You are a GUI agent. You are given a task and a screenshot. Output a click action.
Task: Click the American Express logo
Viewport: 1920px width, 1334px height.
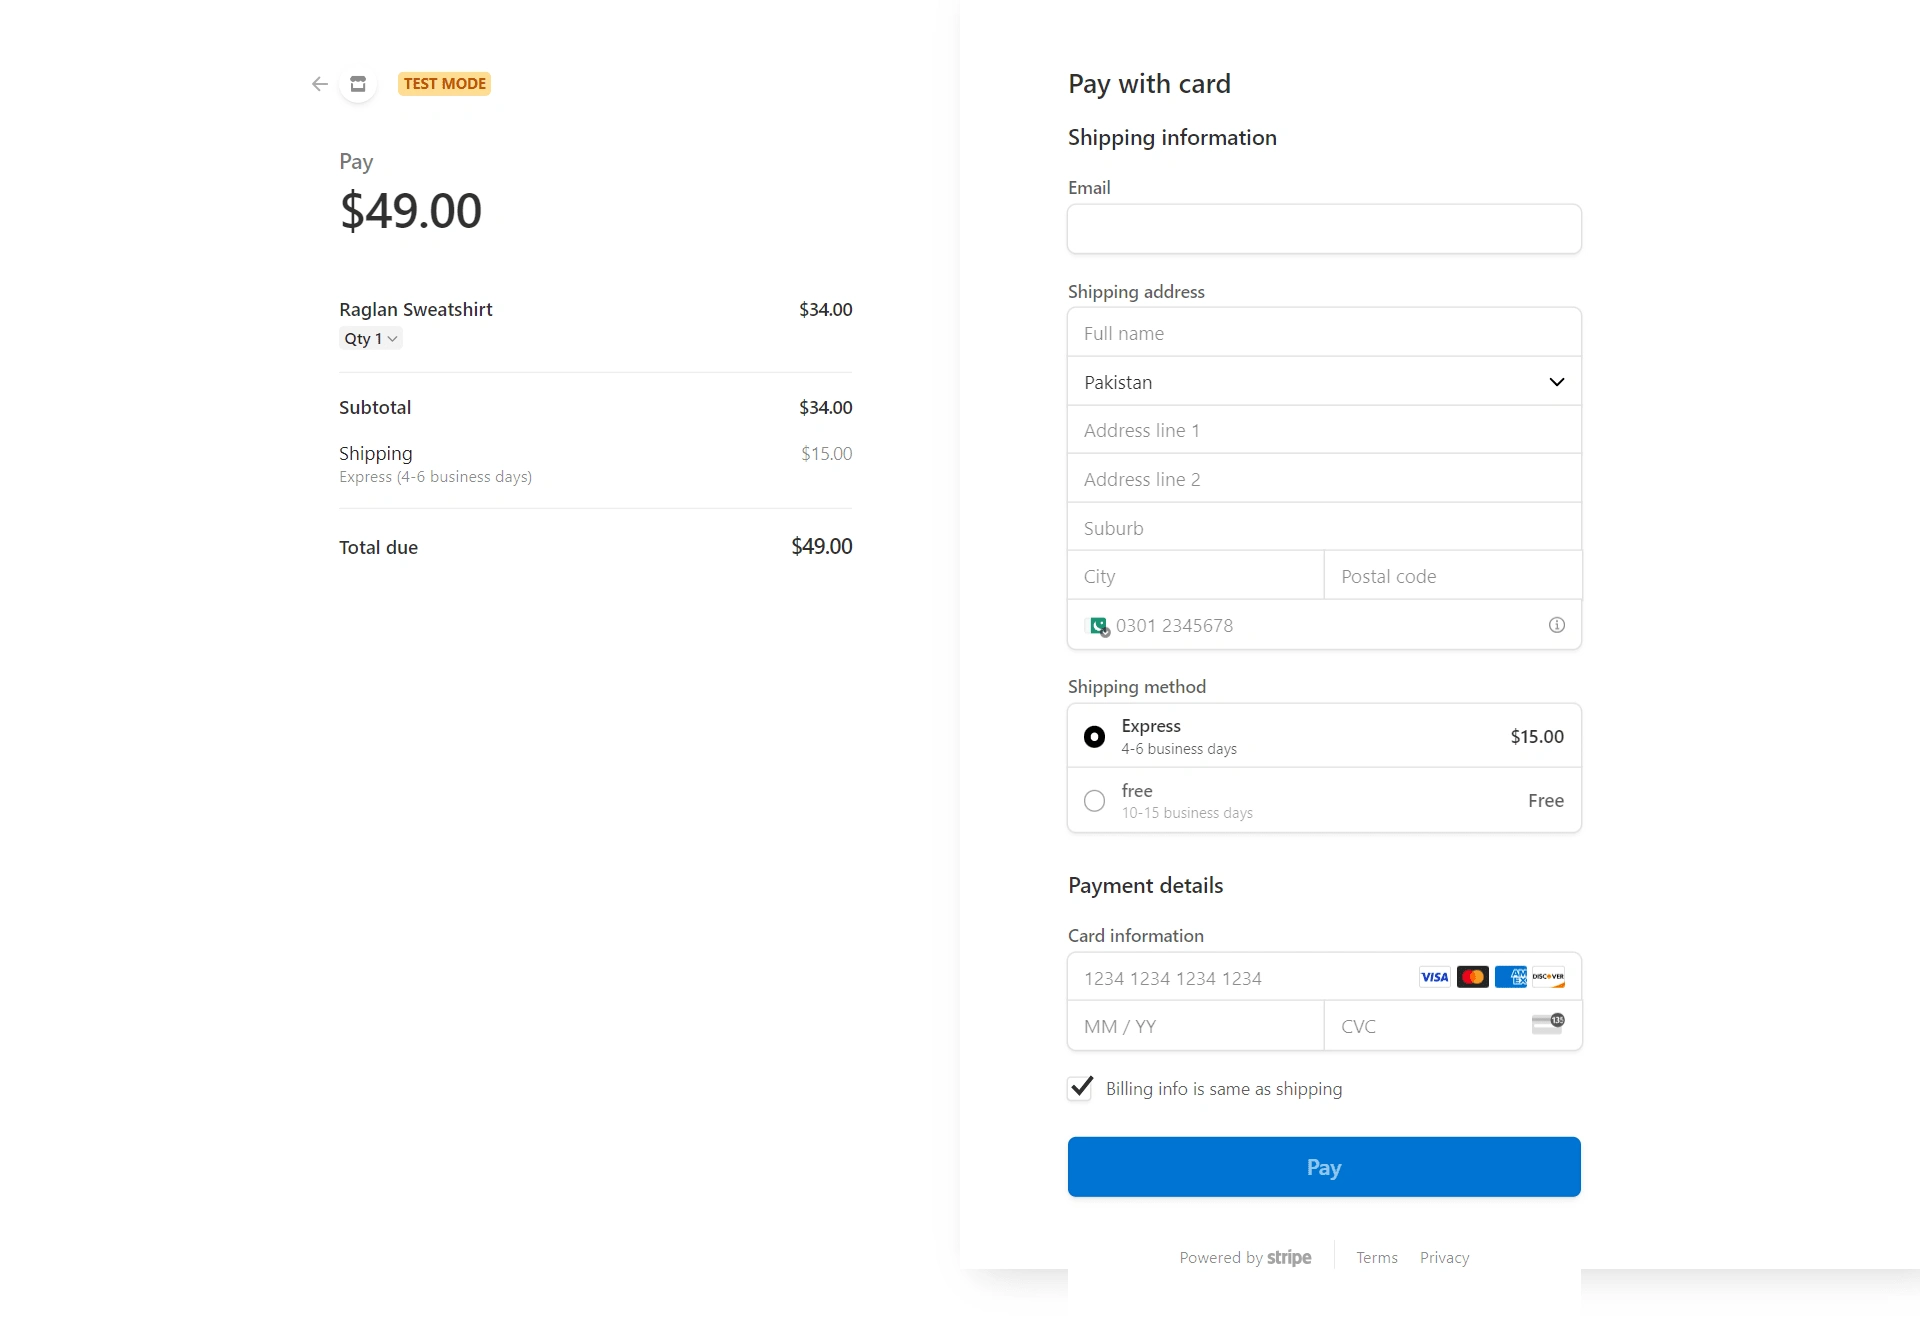[1510, 977]
